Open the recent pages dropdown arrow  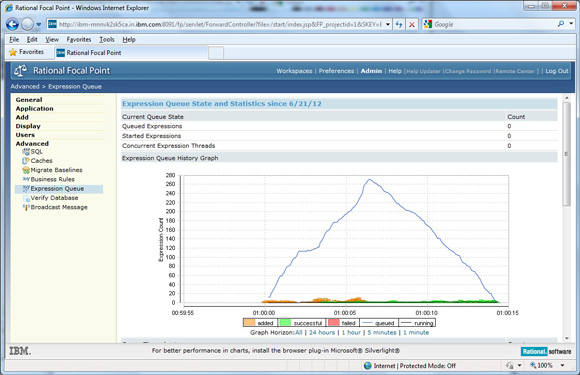tap(38, 25)
